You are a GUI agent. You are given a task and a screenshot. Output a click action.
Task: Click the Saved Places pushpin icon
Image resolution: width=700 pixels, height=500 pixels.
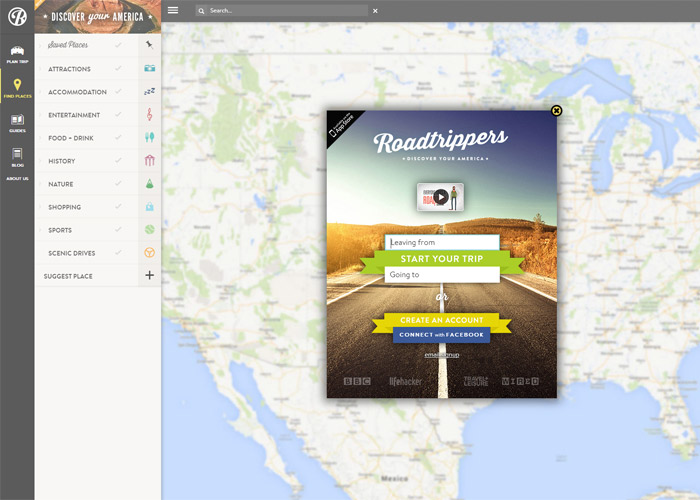(x=150, y=45)
